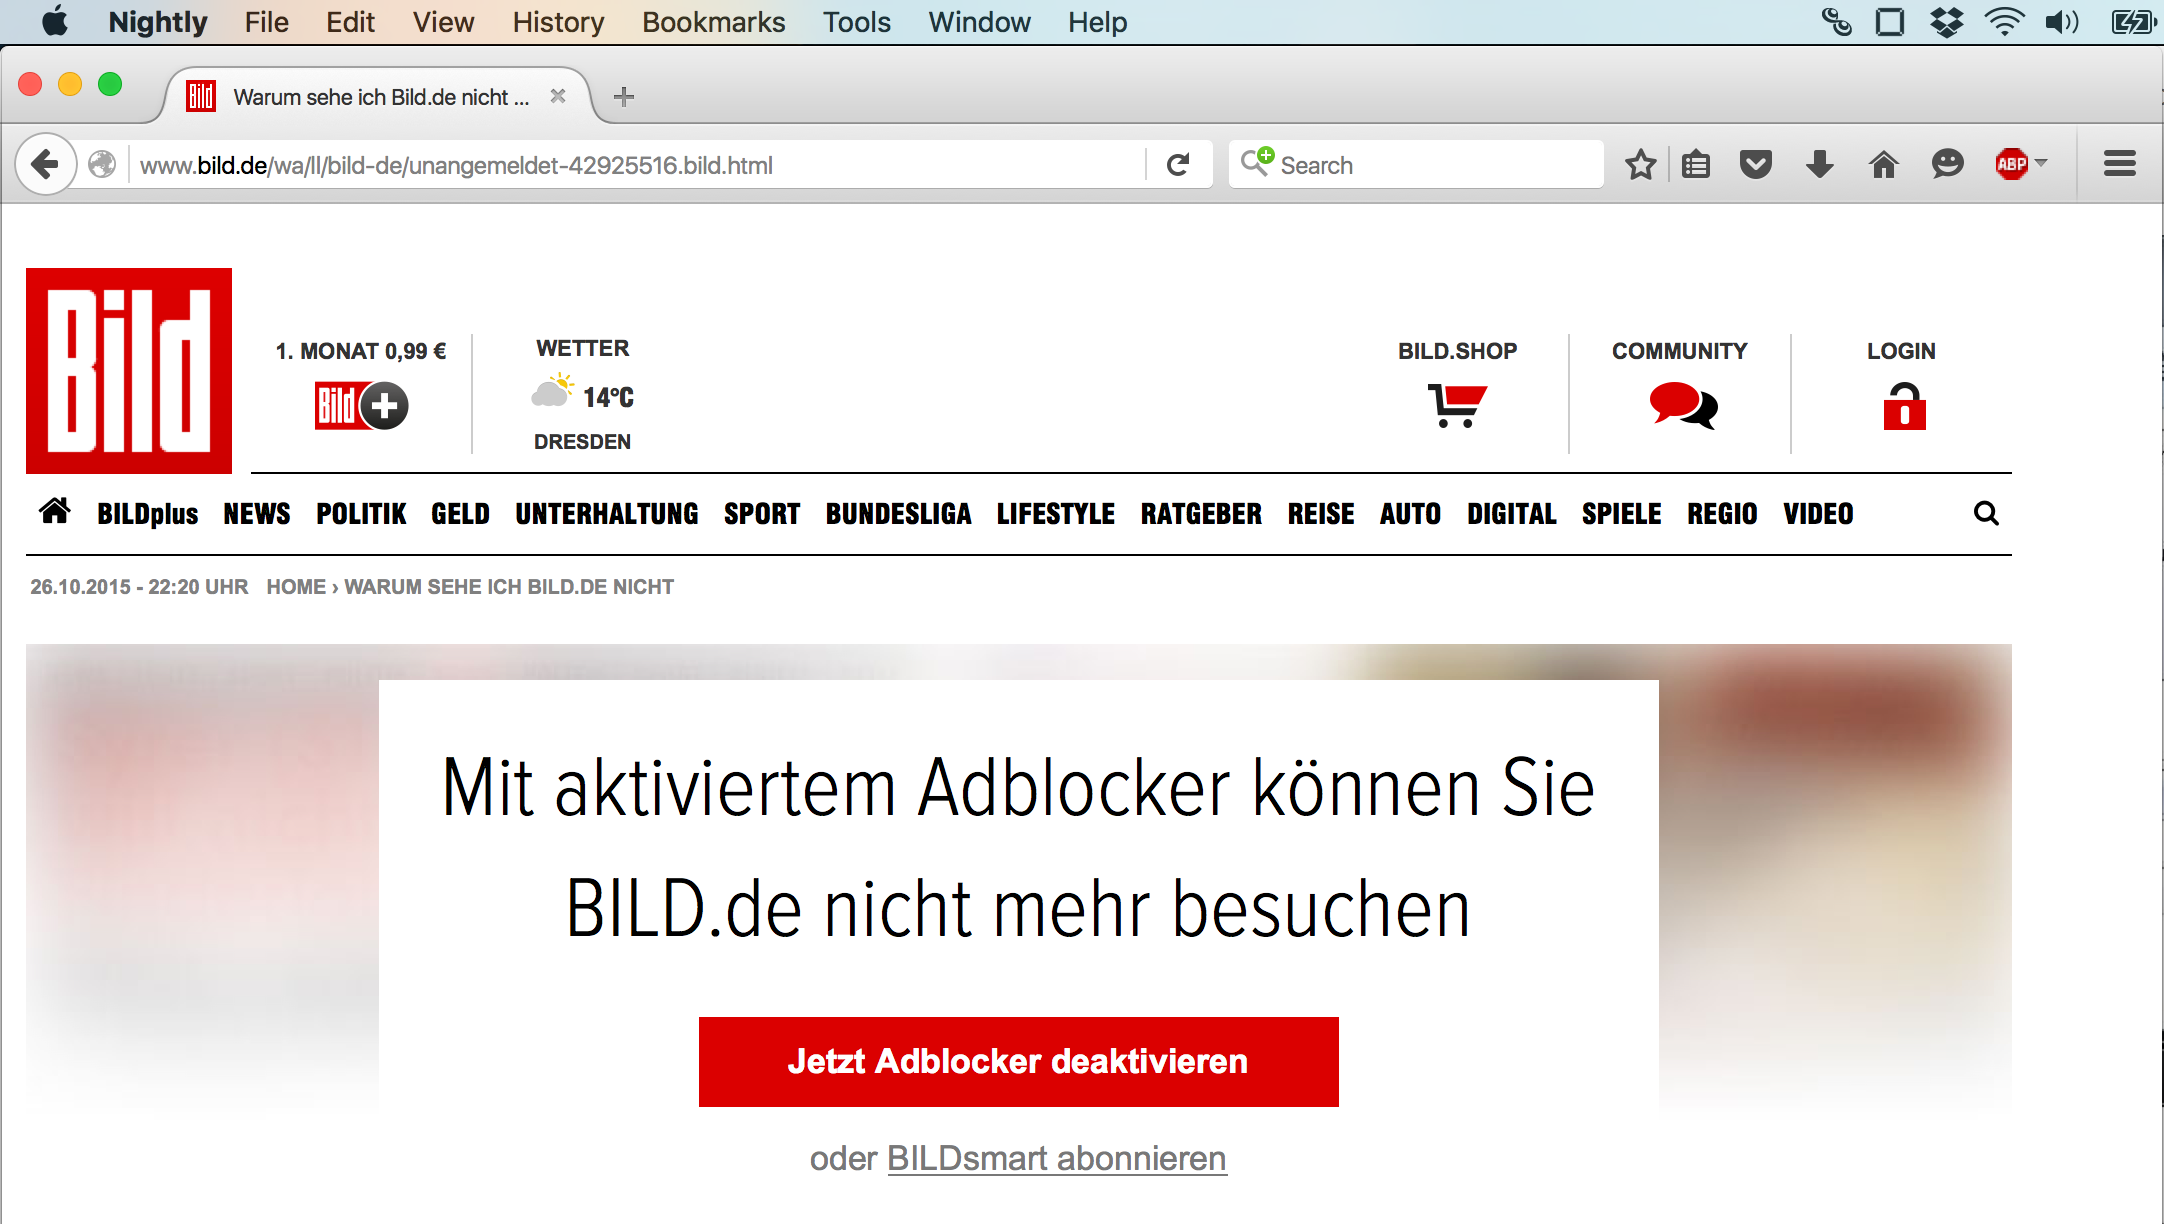Open the downloads arrow icon
2164x1224 pixels.
(1820, 165)
